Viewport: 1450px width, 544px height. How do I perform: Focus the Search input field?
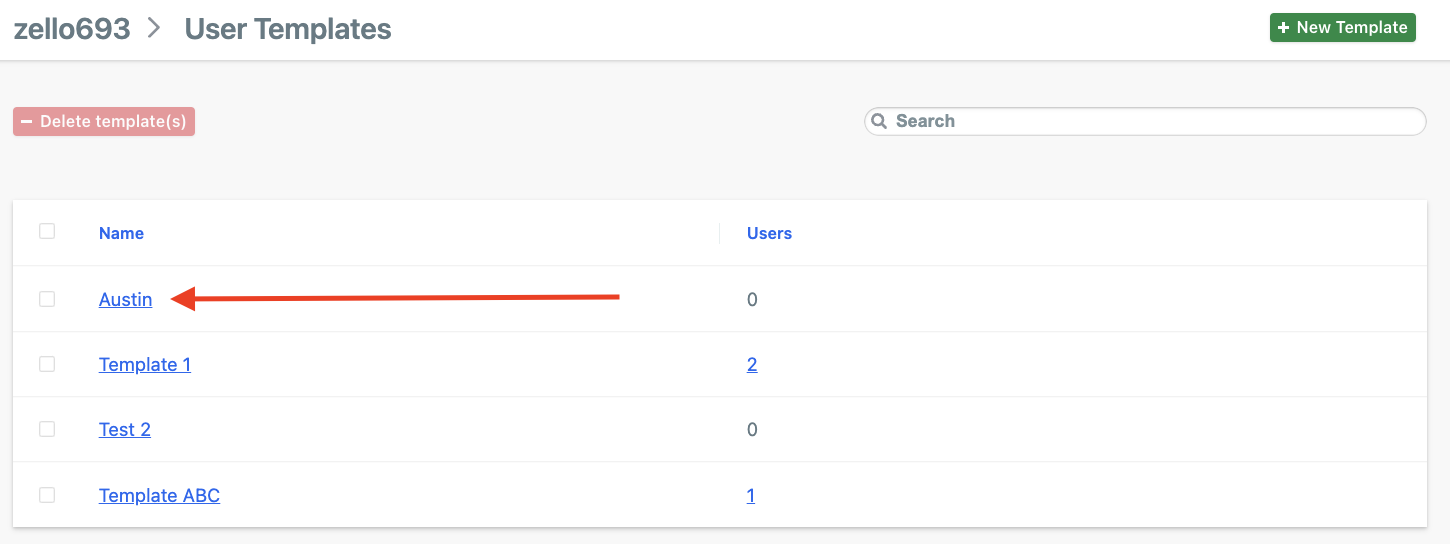(x=1145, y=121)
